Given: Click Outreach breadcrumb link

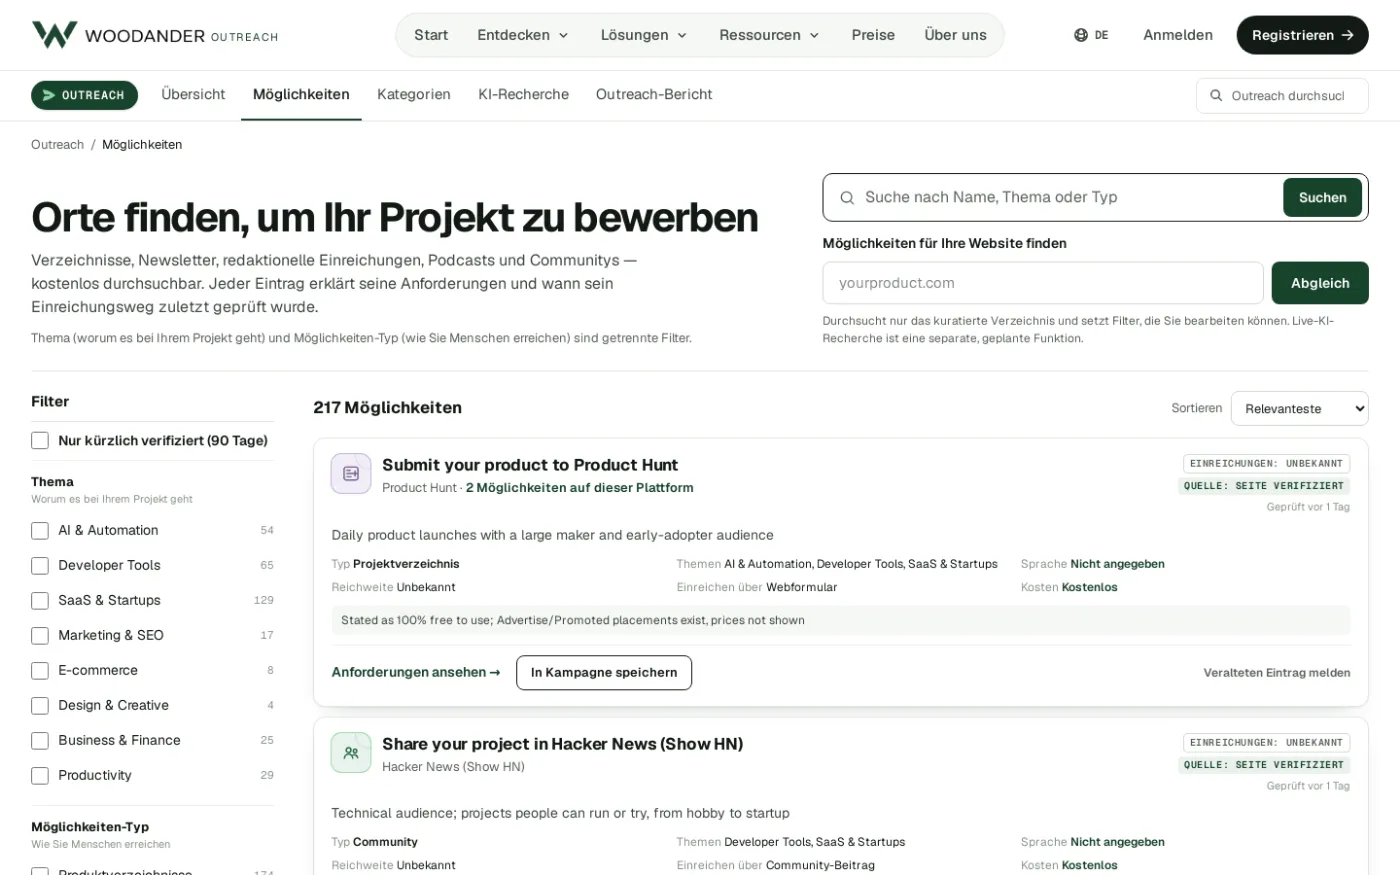Looking at the screenshot, I should pyautogui.click(x=57, y=145).
